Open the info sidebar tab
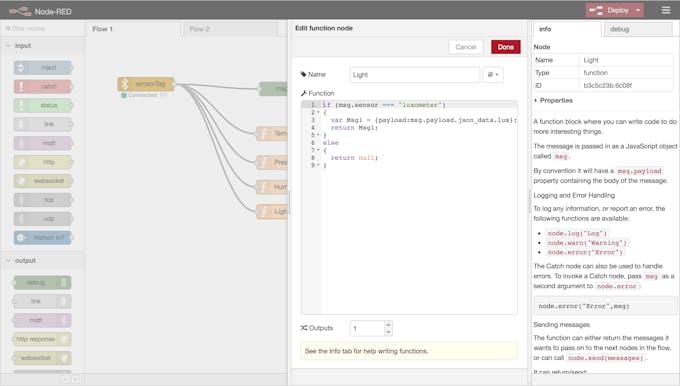This screenshot has width=680, height=386. click(567, 29)
